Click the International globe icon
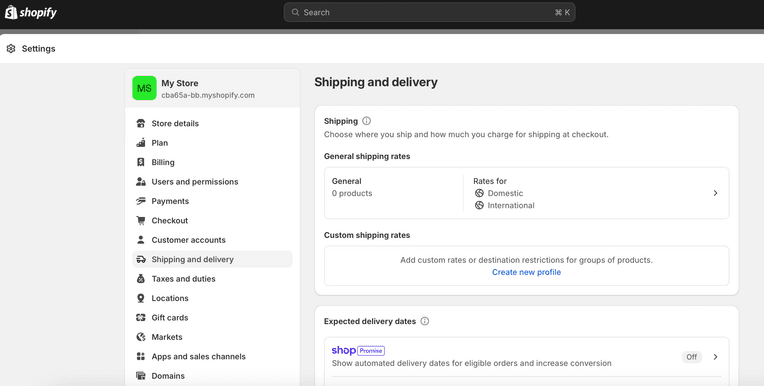The image size is (764, 386). click(479, 206)
